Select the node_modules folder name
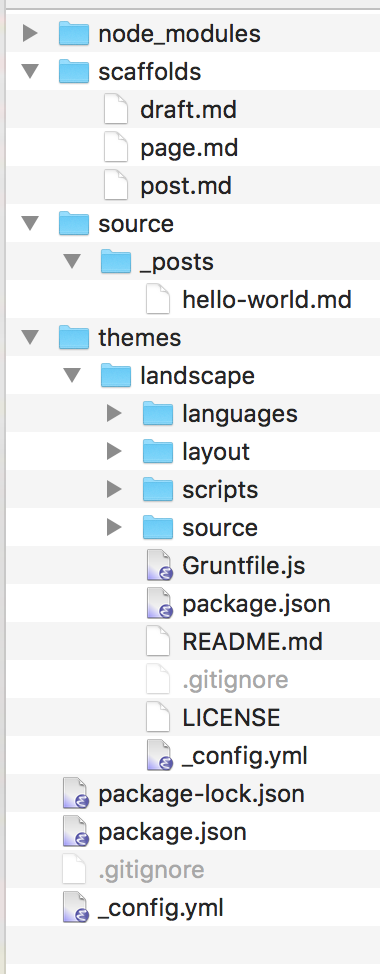Viewport: 380px width, 974px height. (x=179, y=34)
